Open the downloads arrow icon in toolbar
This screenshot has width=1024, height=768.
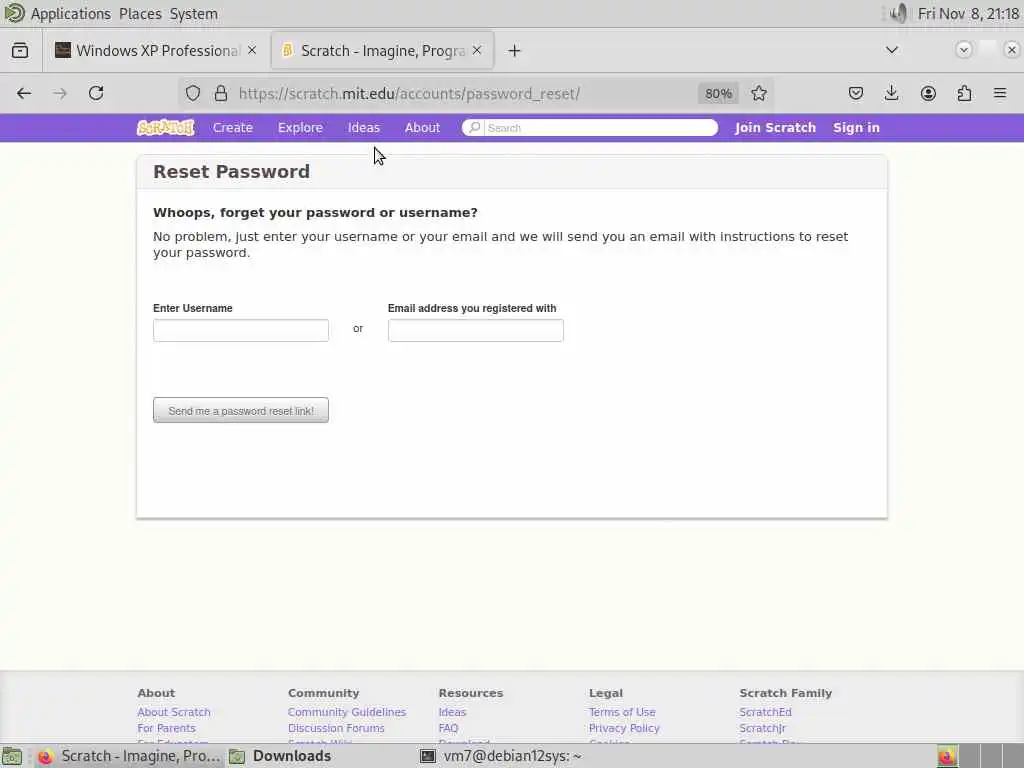(891, 93)
